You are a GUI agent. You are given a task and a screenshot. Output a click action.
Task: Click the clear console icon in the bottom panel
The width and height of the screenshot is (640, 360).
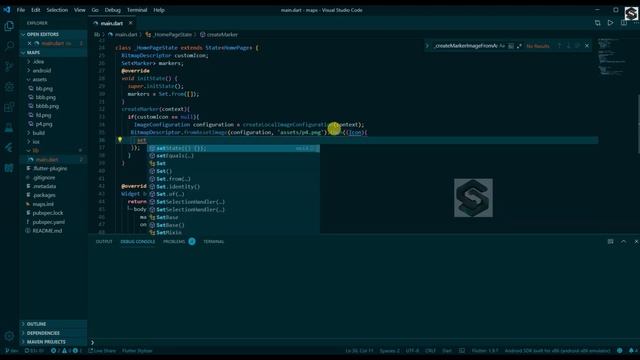coord(611,242)
